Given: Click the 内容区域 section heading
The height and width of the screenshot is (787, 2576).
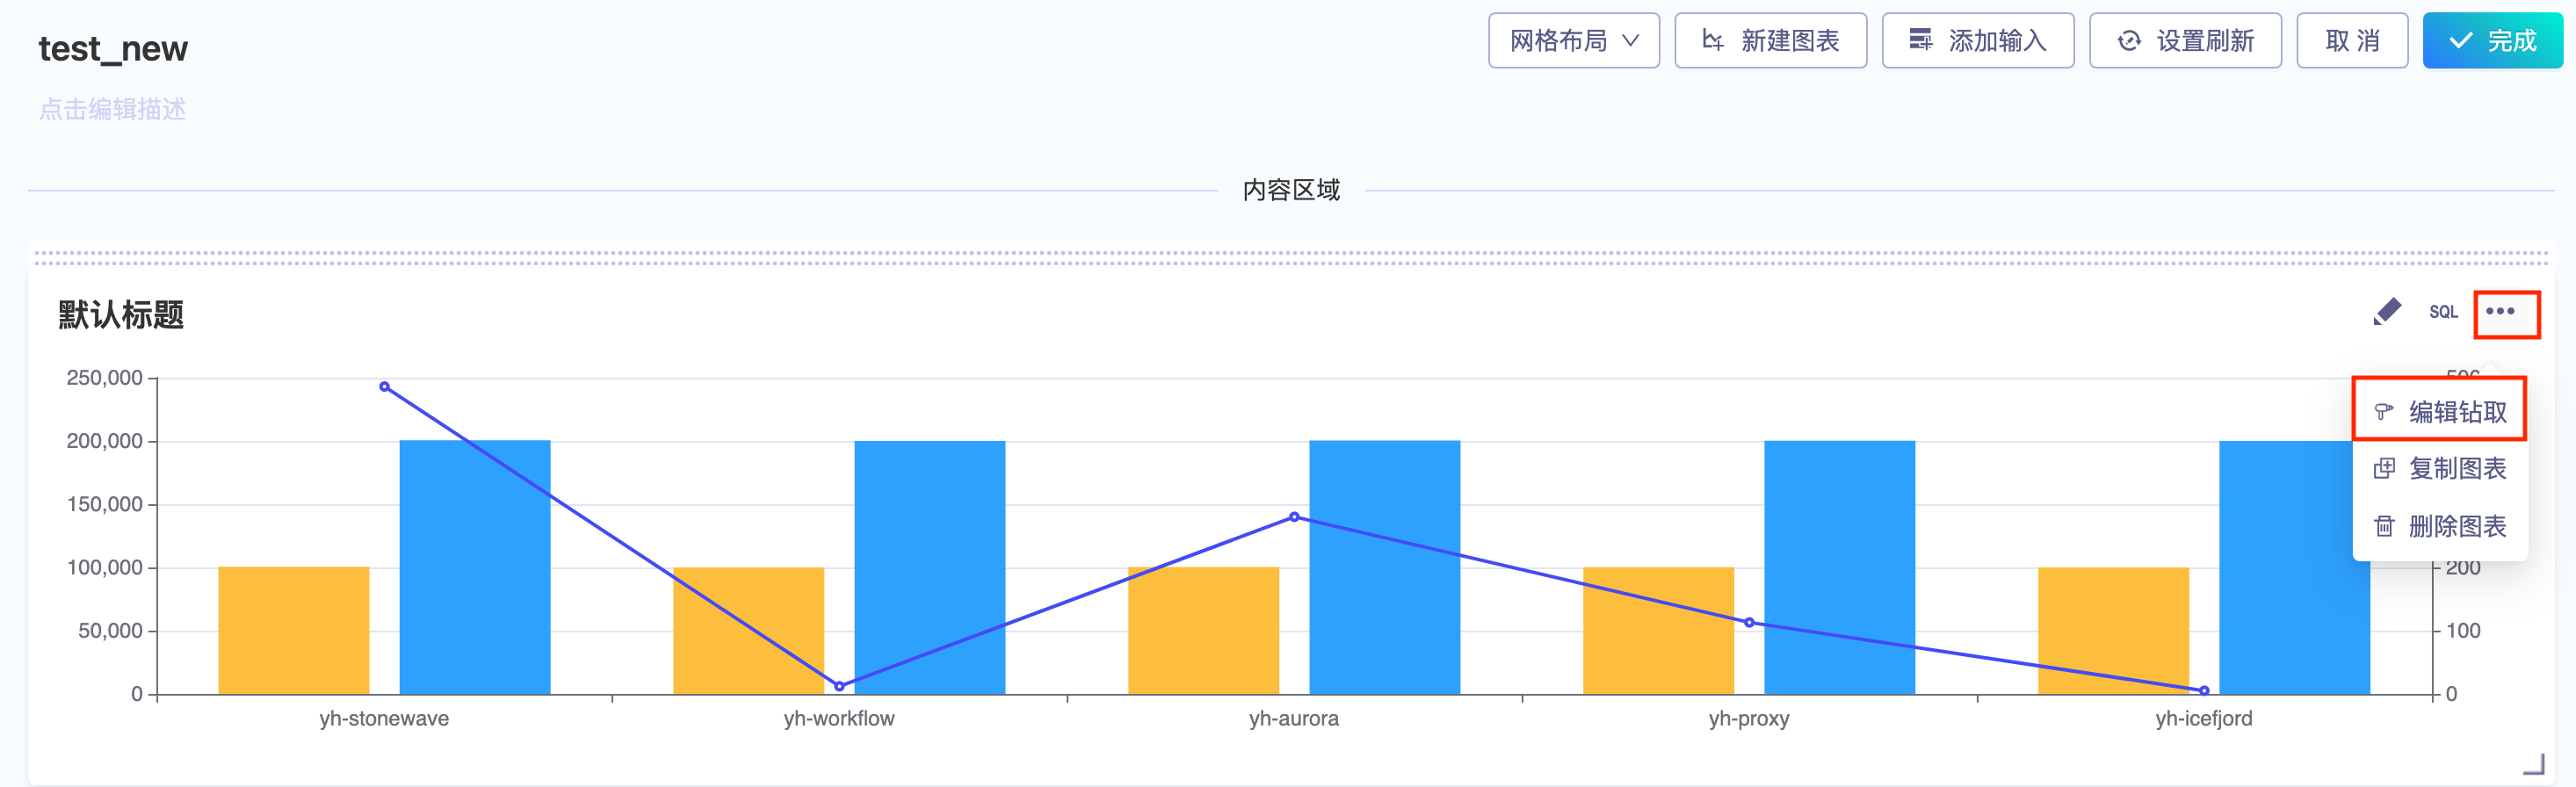Looking at the screenshot, I should tap(1291, 190).
